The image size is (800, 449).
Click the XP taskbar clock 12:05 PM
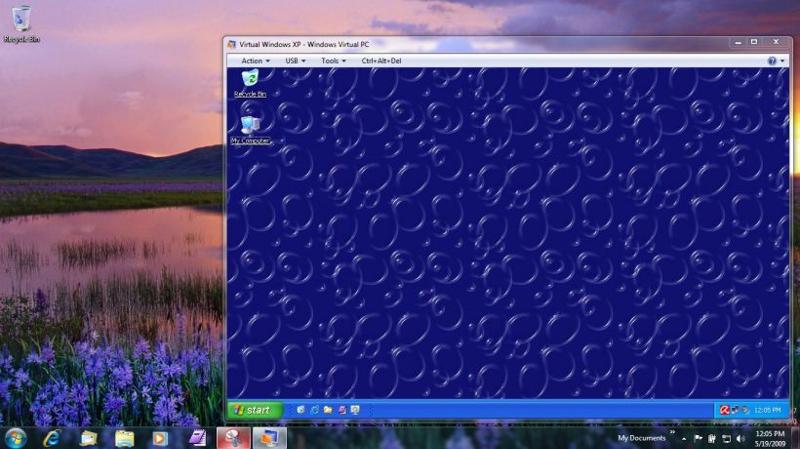coord(767,410)
